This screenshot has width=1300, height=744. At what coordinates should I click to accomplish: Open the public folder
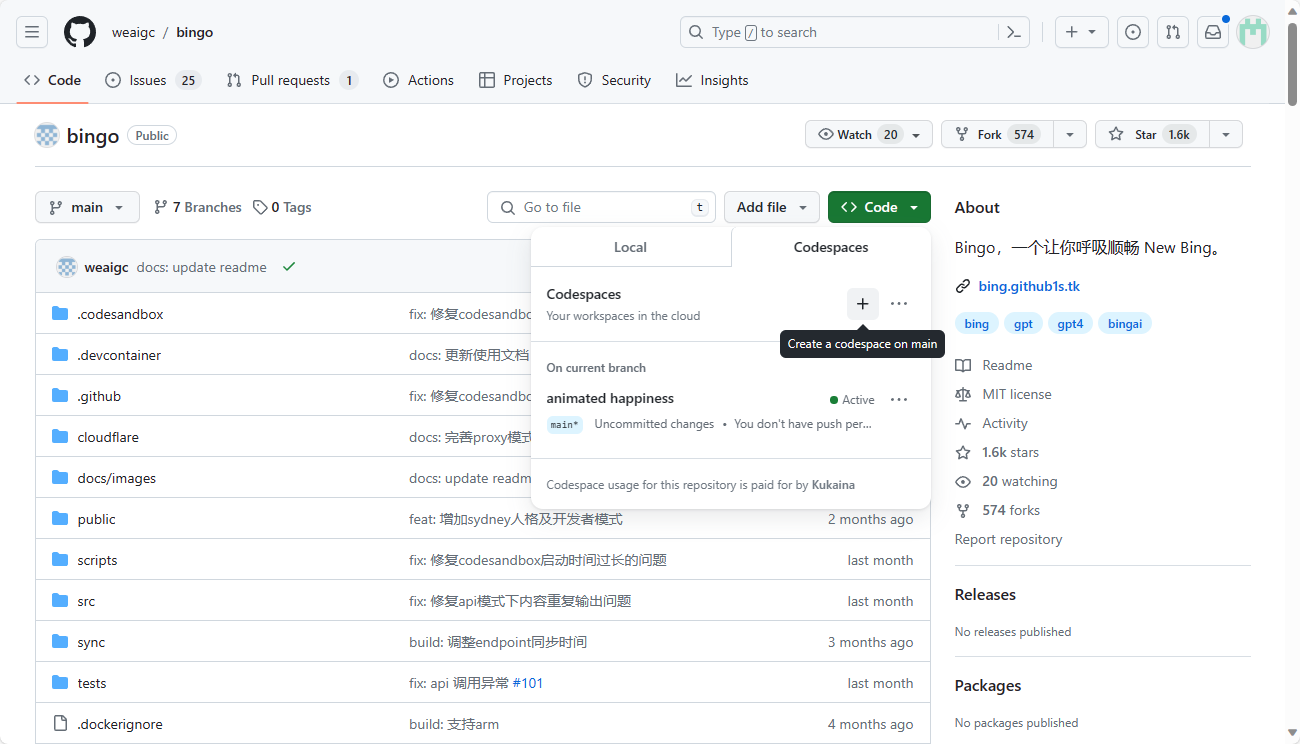tap(96, 519)
